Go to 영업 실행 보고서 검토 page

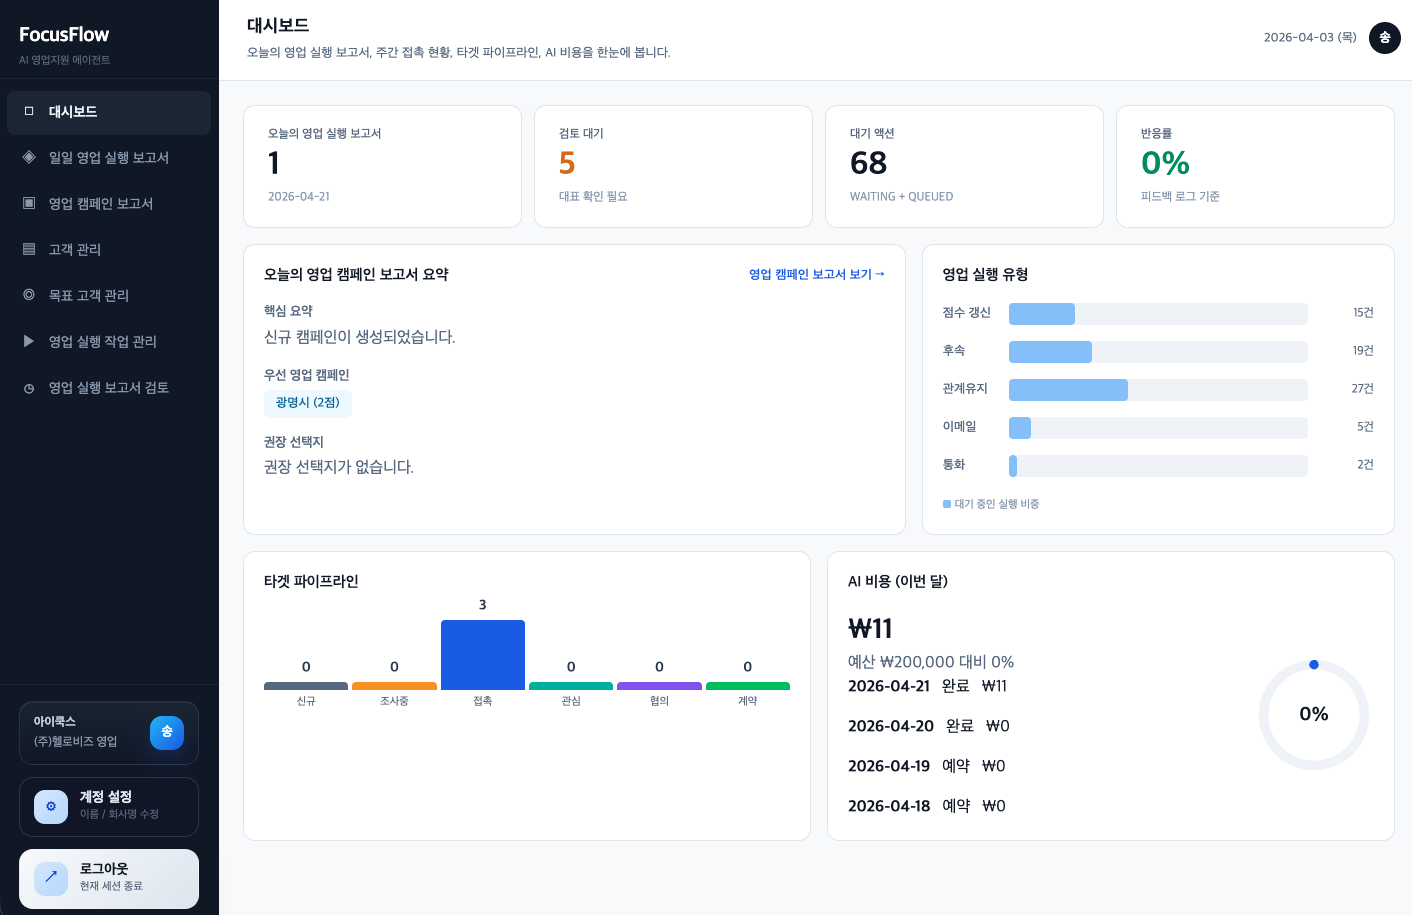(108, 388)
